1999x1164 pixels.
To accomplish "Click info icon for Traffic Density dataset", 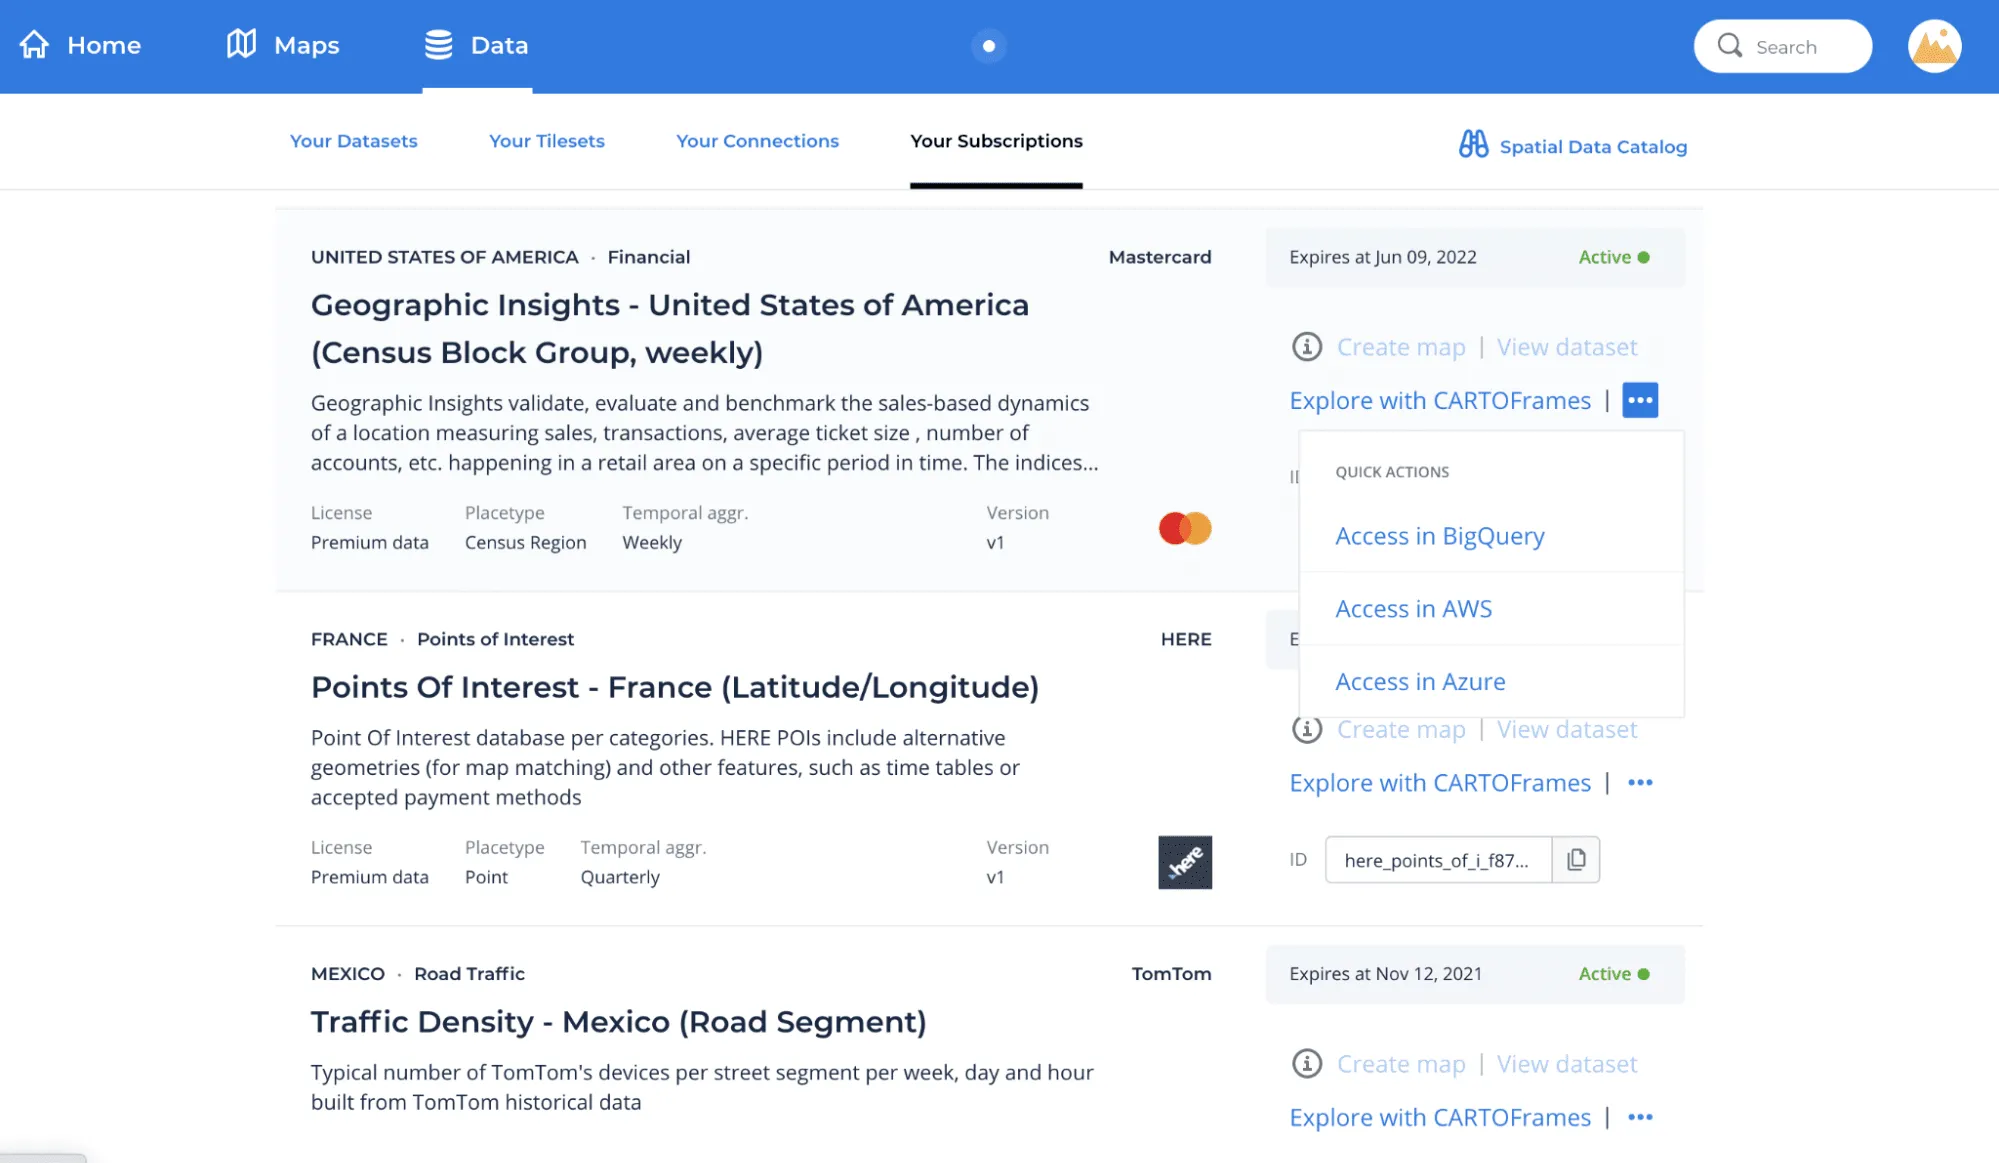I will [1306, 1064].
